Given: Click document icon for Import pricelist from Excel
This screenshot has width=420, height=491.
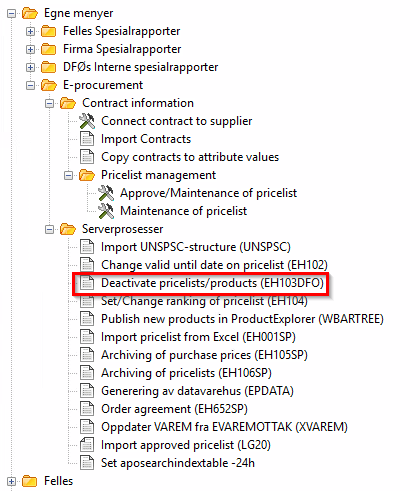Looking at the screenshot, I should (x=87, y=337).
